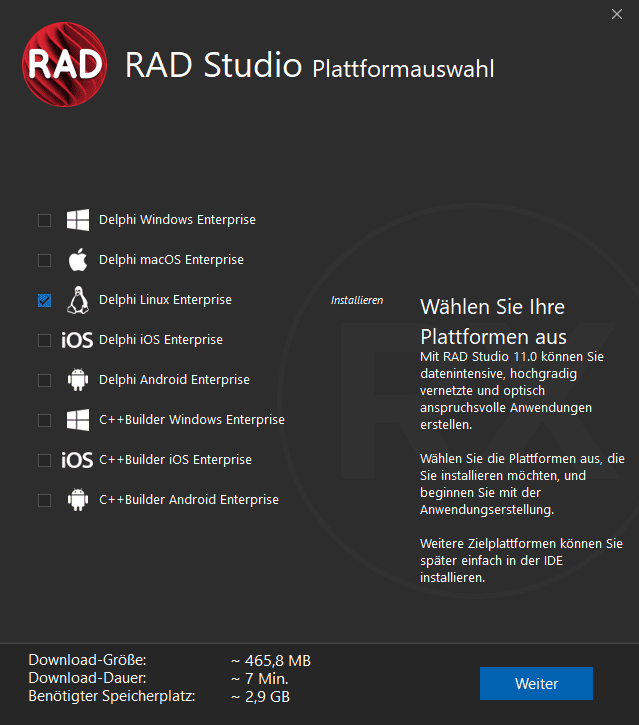639x725 pixels.
Task: Uncheck the Delphi Linux Enterprise checkbox
Action: (44, 301)
